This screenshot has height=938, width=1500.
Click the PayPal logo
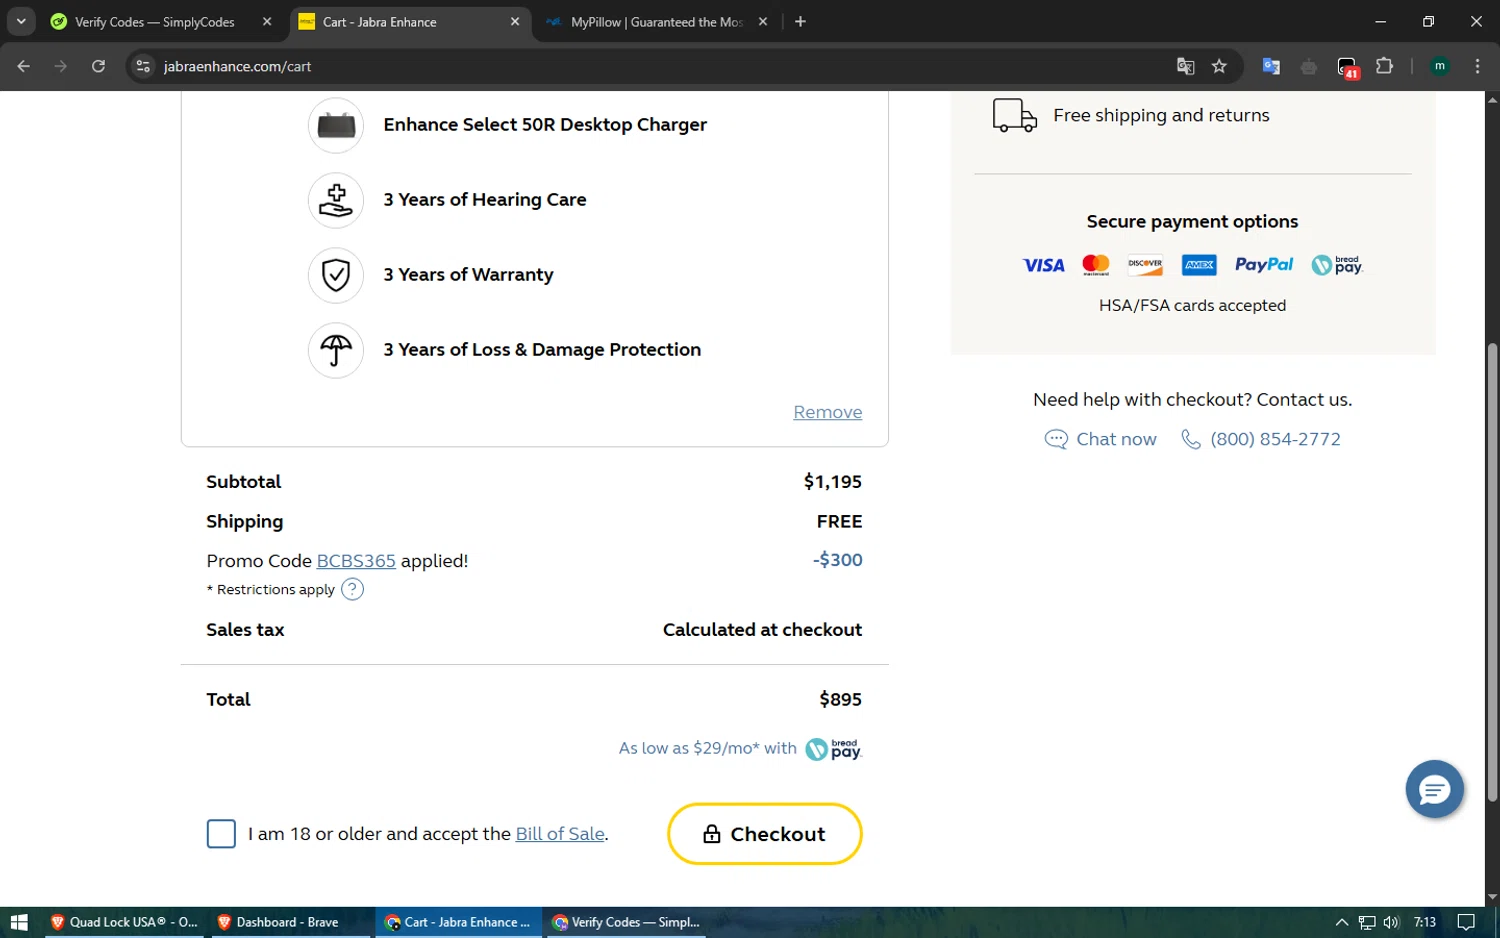pyautogui.click(x=1264, y=265)
